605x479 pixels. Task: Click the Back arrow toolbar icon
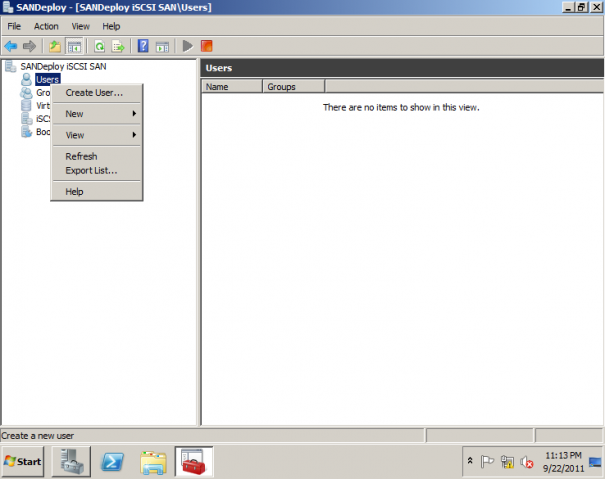point(11,46)
